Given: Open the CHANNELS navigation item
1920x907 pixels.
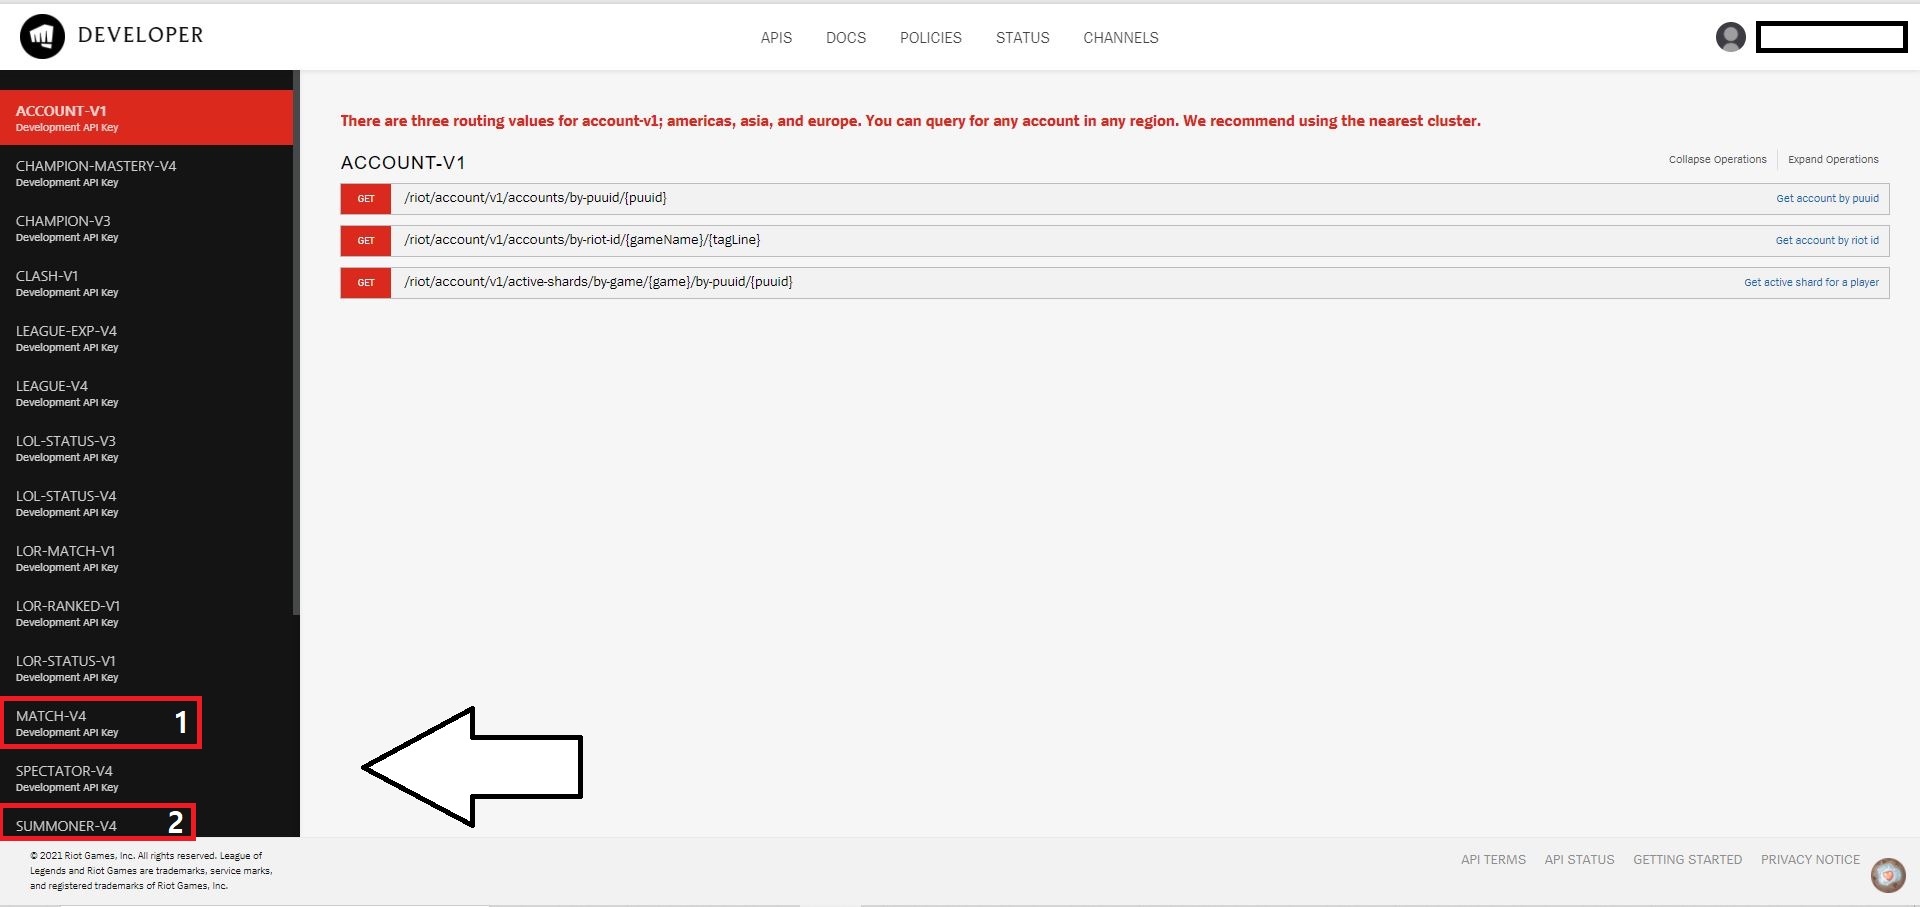Looking at the screenshot, I should (1120, 38).
